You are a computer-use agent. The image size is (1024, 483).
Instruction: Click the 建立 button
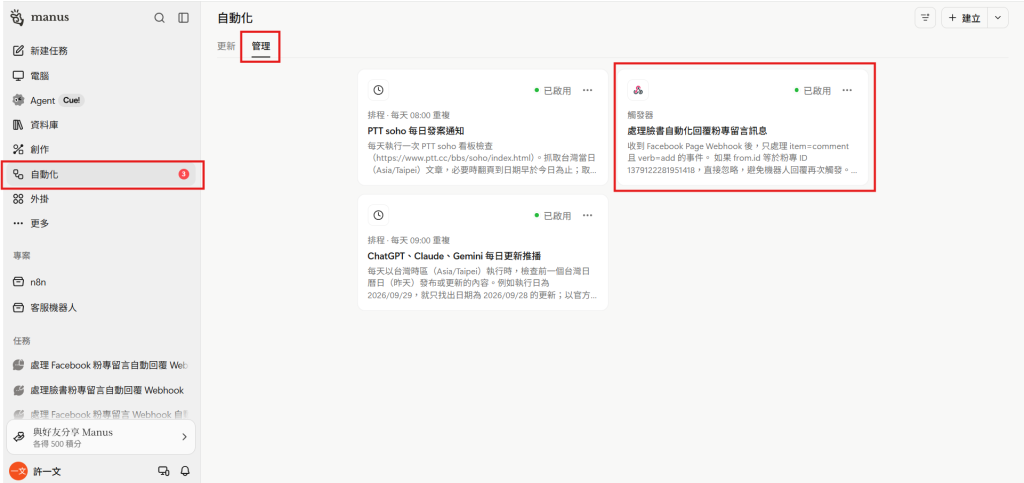point(964,18)
